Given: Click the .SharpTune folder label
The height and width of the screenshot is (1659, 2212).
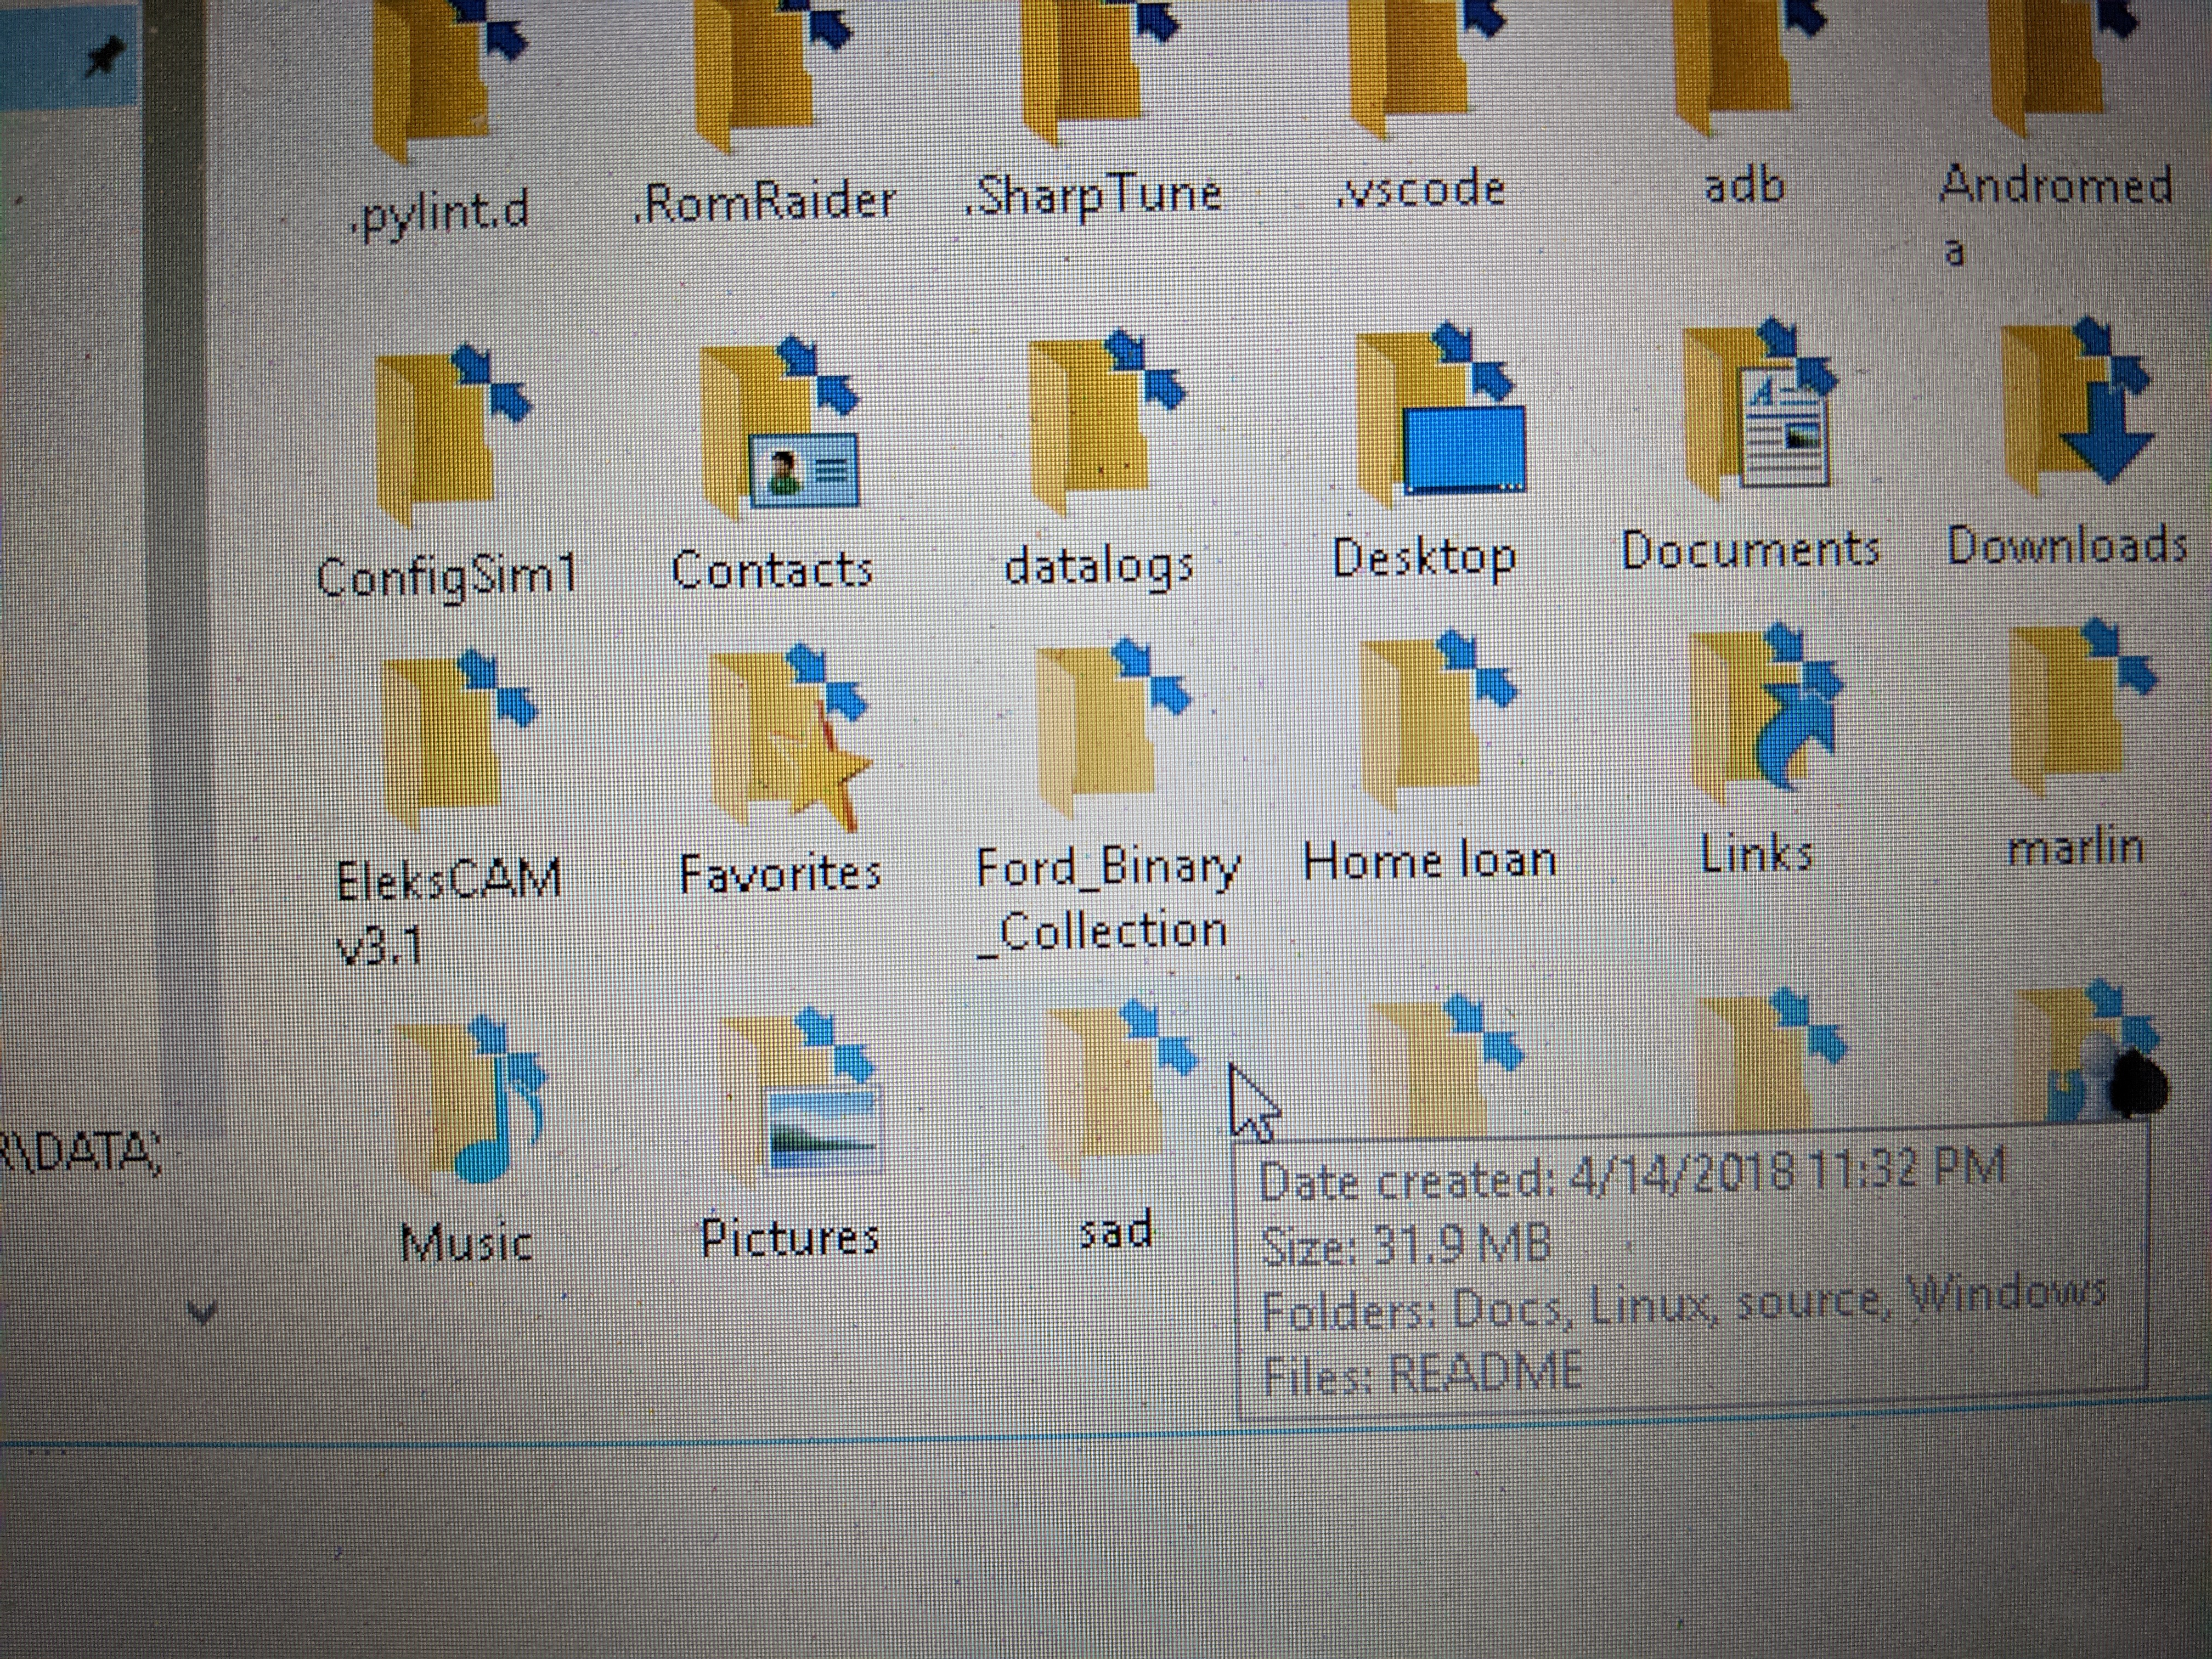Looking at the screenshot, I should (1093, 195).
